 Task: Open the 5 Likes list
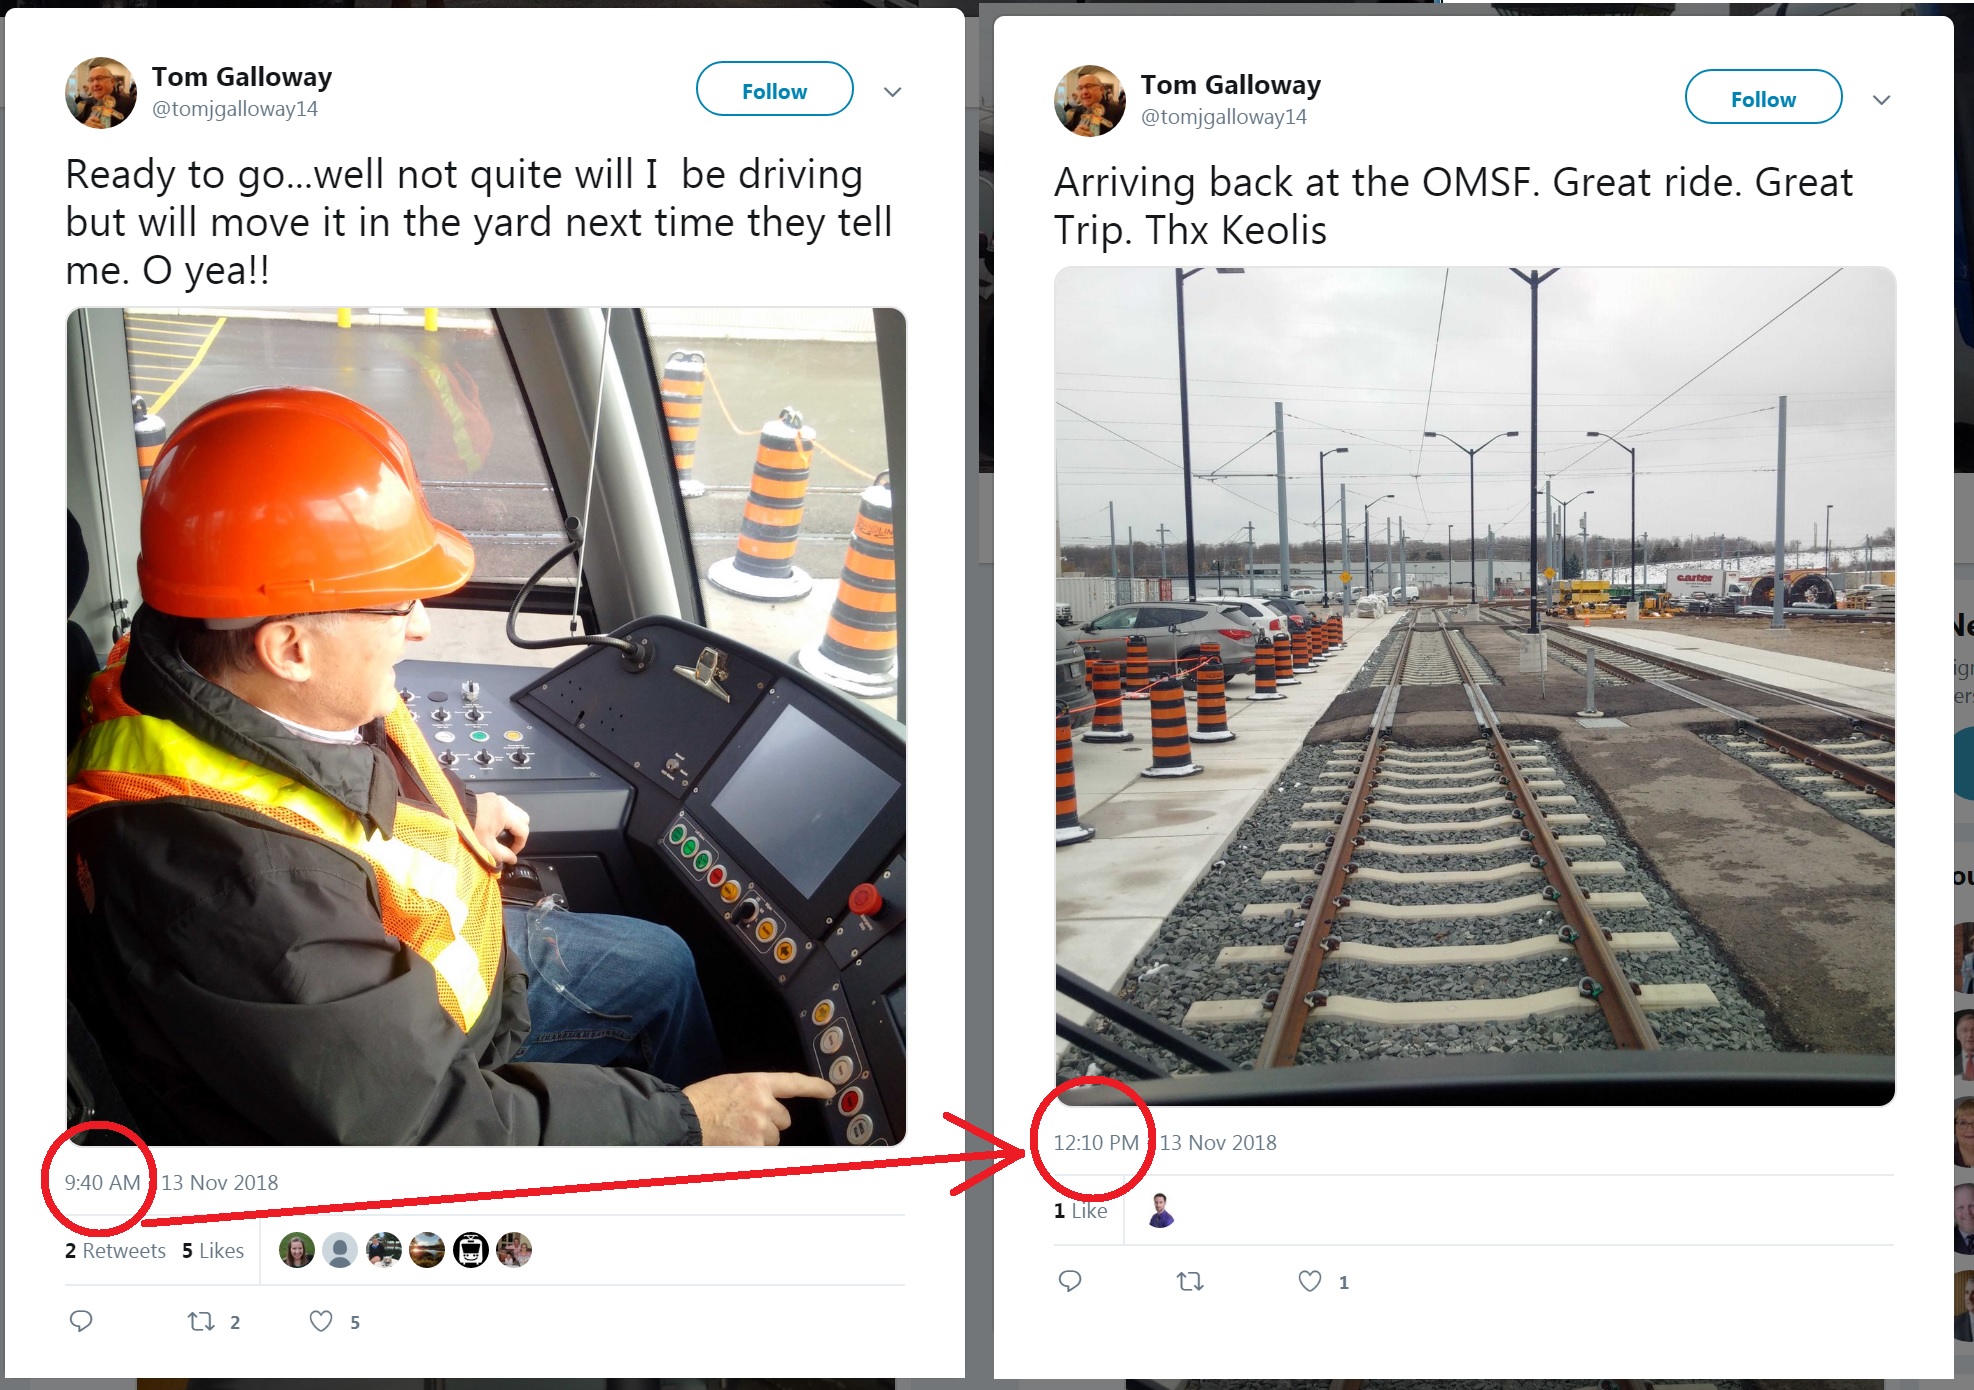tap(213, 1251)
